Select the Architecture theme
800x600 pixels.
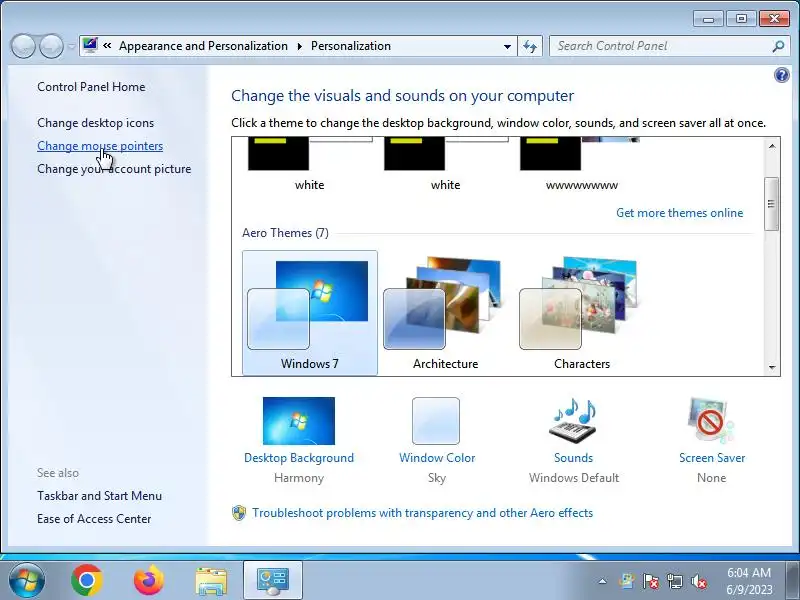click(445, 313)
